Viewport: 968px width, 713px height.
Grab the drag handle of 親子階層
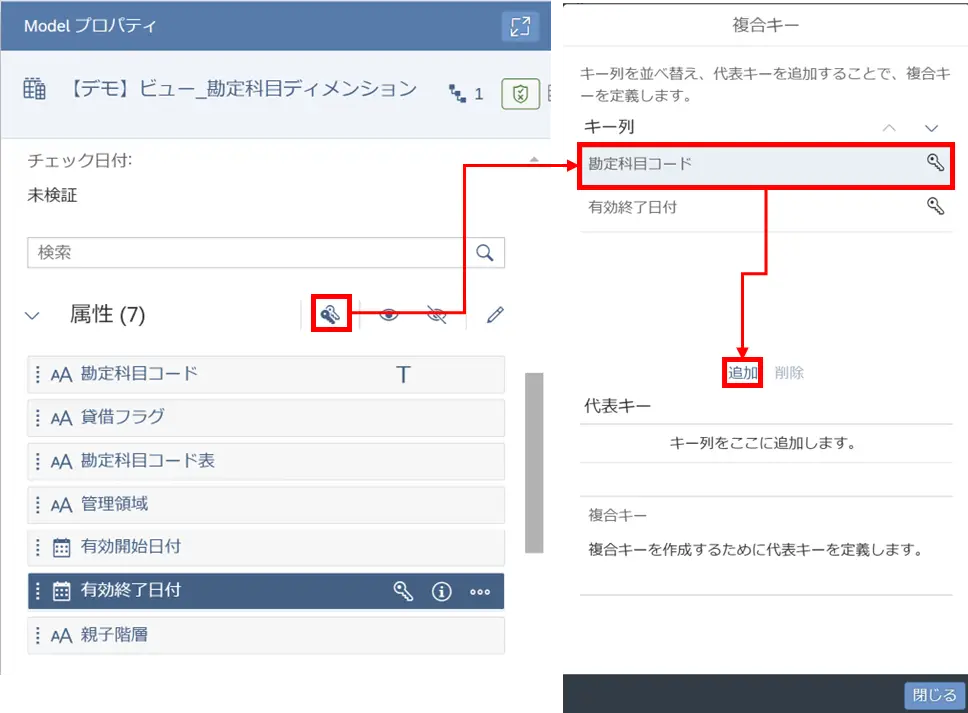click(38, 635)
